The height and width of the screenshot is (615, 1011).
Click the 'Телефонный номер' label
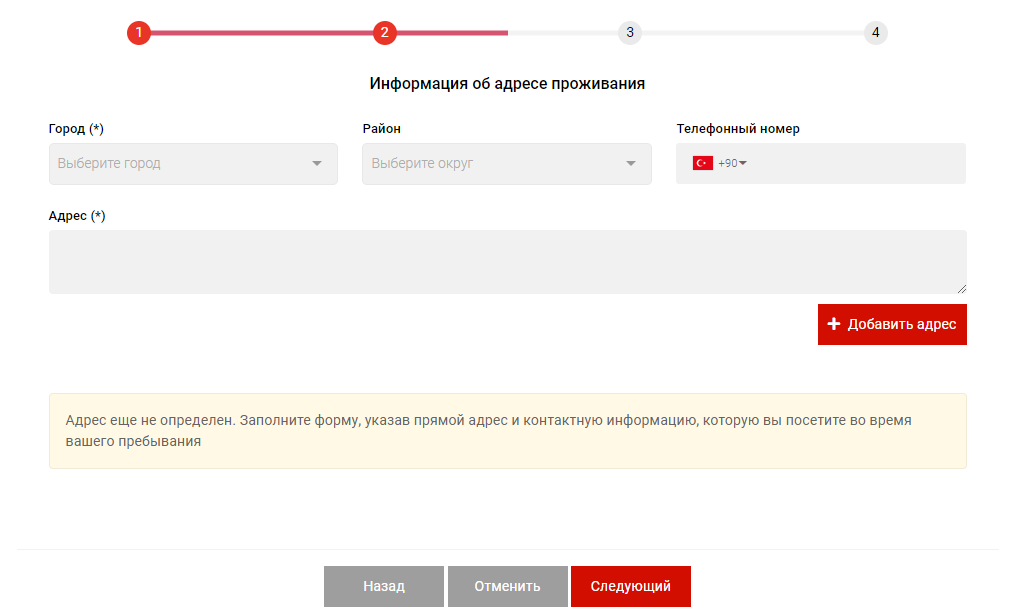coord(738,129)
